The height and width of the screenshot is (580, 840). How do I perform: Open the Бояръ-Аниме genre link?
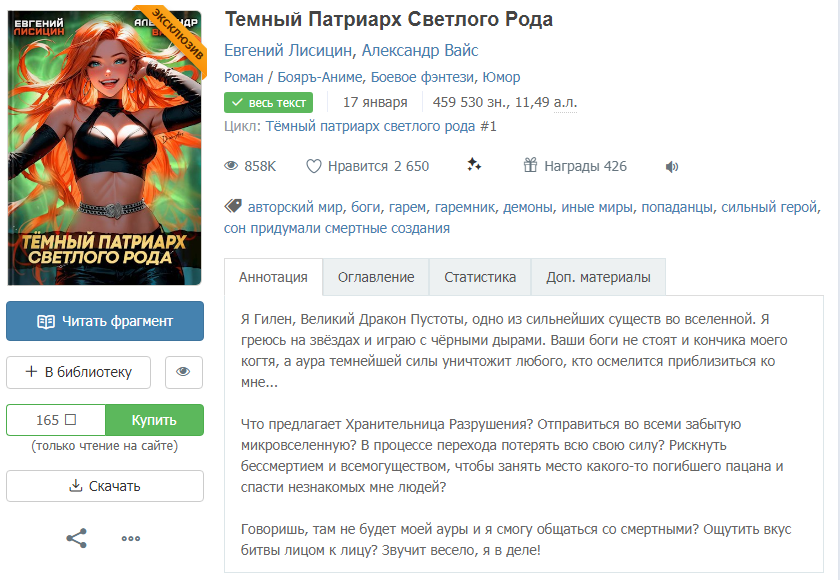(x=320, y=77)
